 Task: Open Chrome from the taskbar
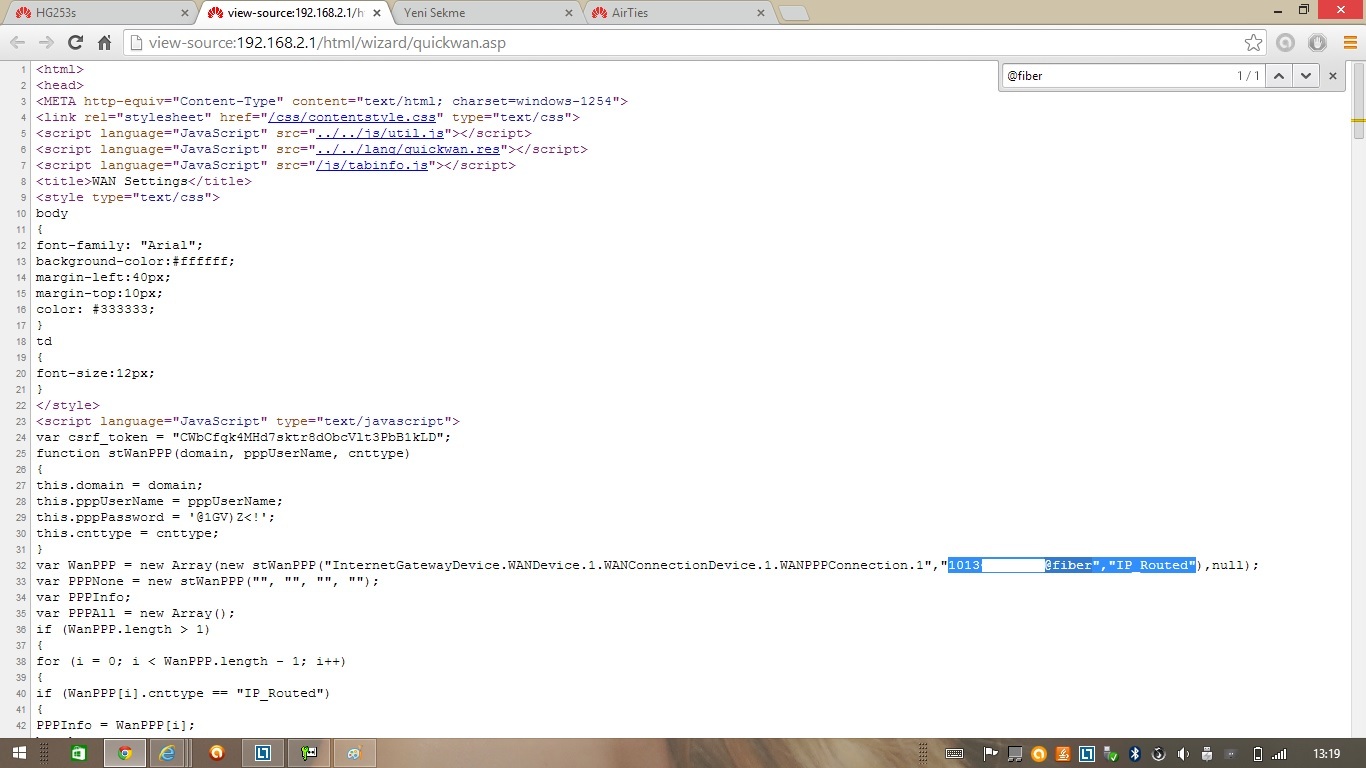click(x=125, y=753)
